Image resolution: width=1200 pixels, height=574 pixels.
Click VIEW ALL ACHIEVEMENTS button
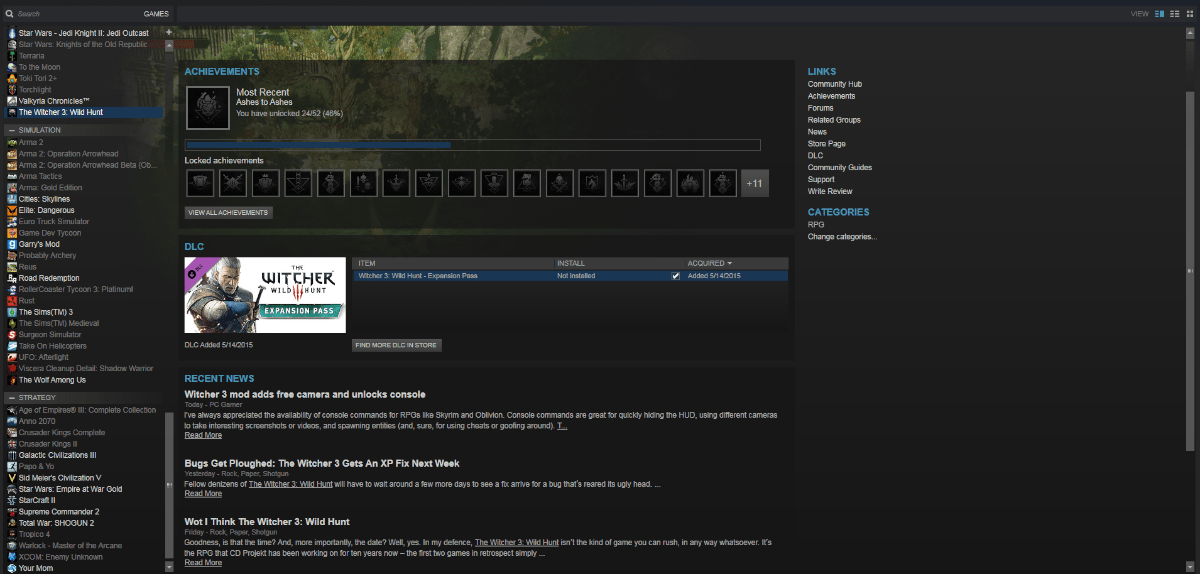(x=229, y=213)
